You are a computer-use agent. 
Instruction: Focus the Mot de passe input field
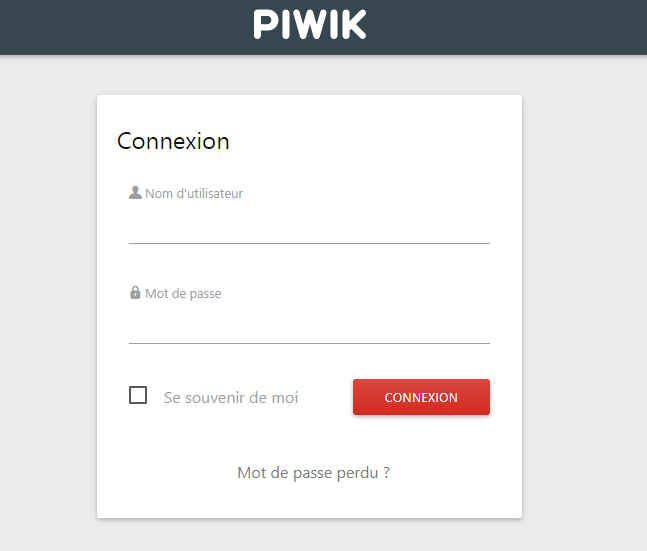tap(309, 325)
